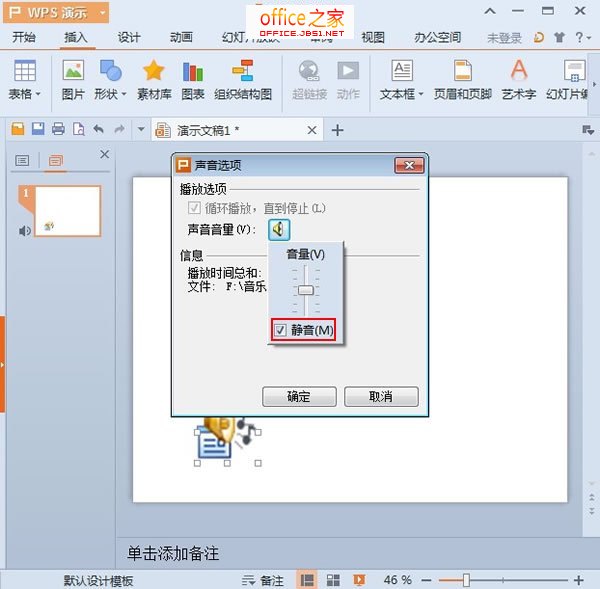Undo the last action
This screenshot has height=589, width=600.
pos(99,129)
